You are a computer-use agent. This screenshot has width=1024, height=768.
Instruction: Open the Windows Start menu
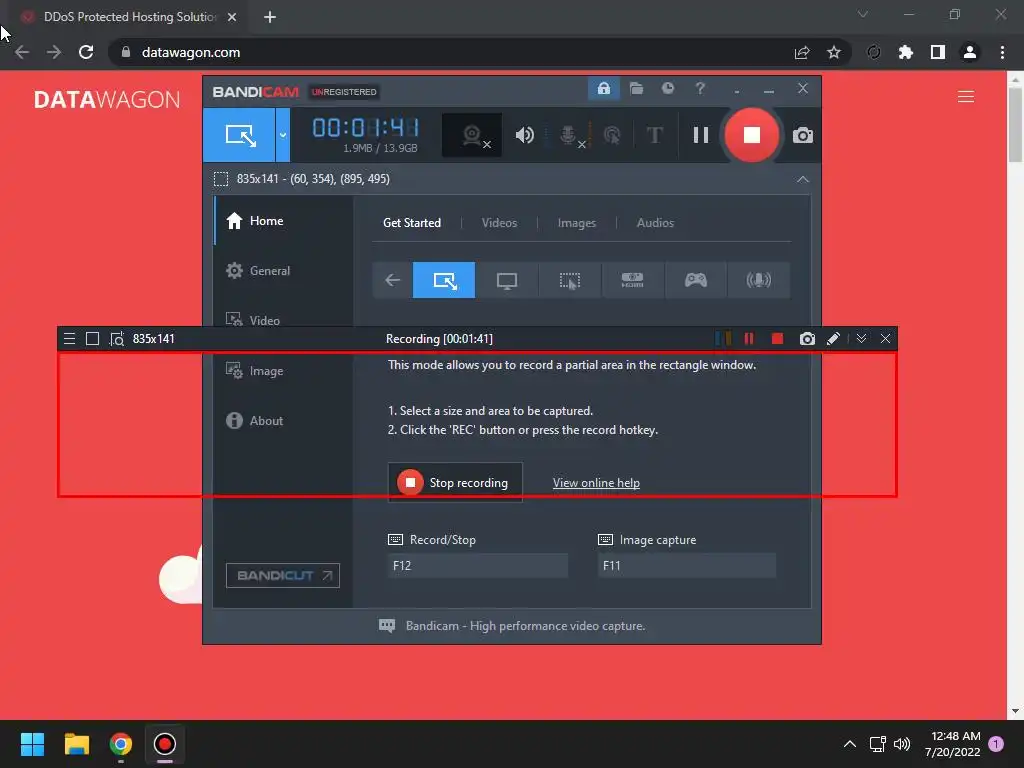(32, 744)
